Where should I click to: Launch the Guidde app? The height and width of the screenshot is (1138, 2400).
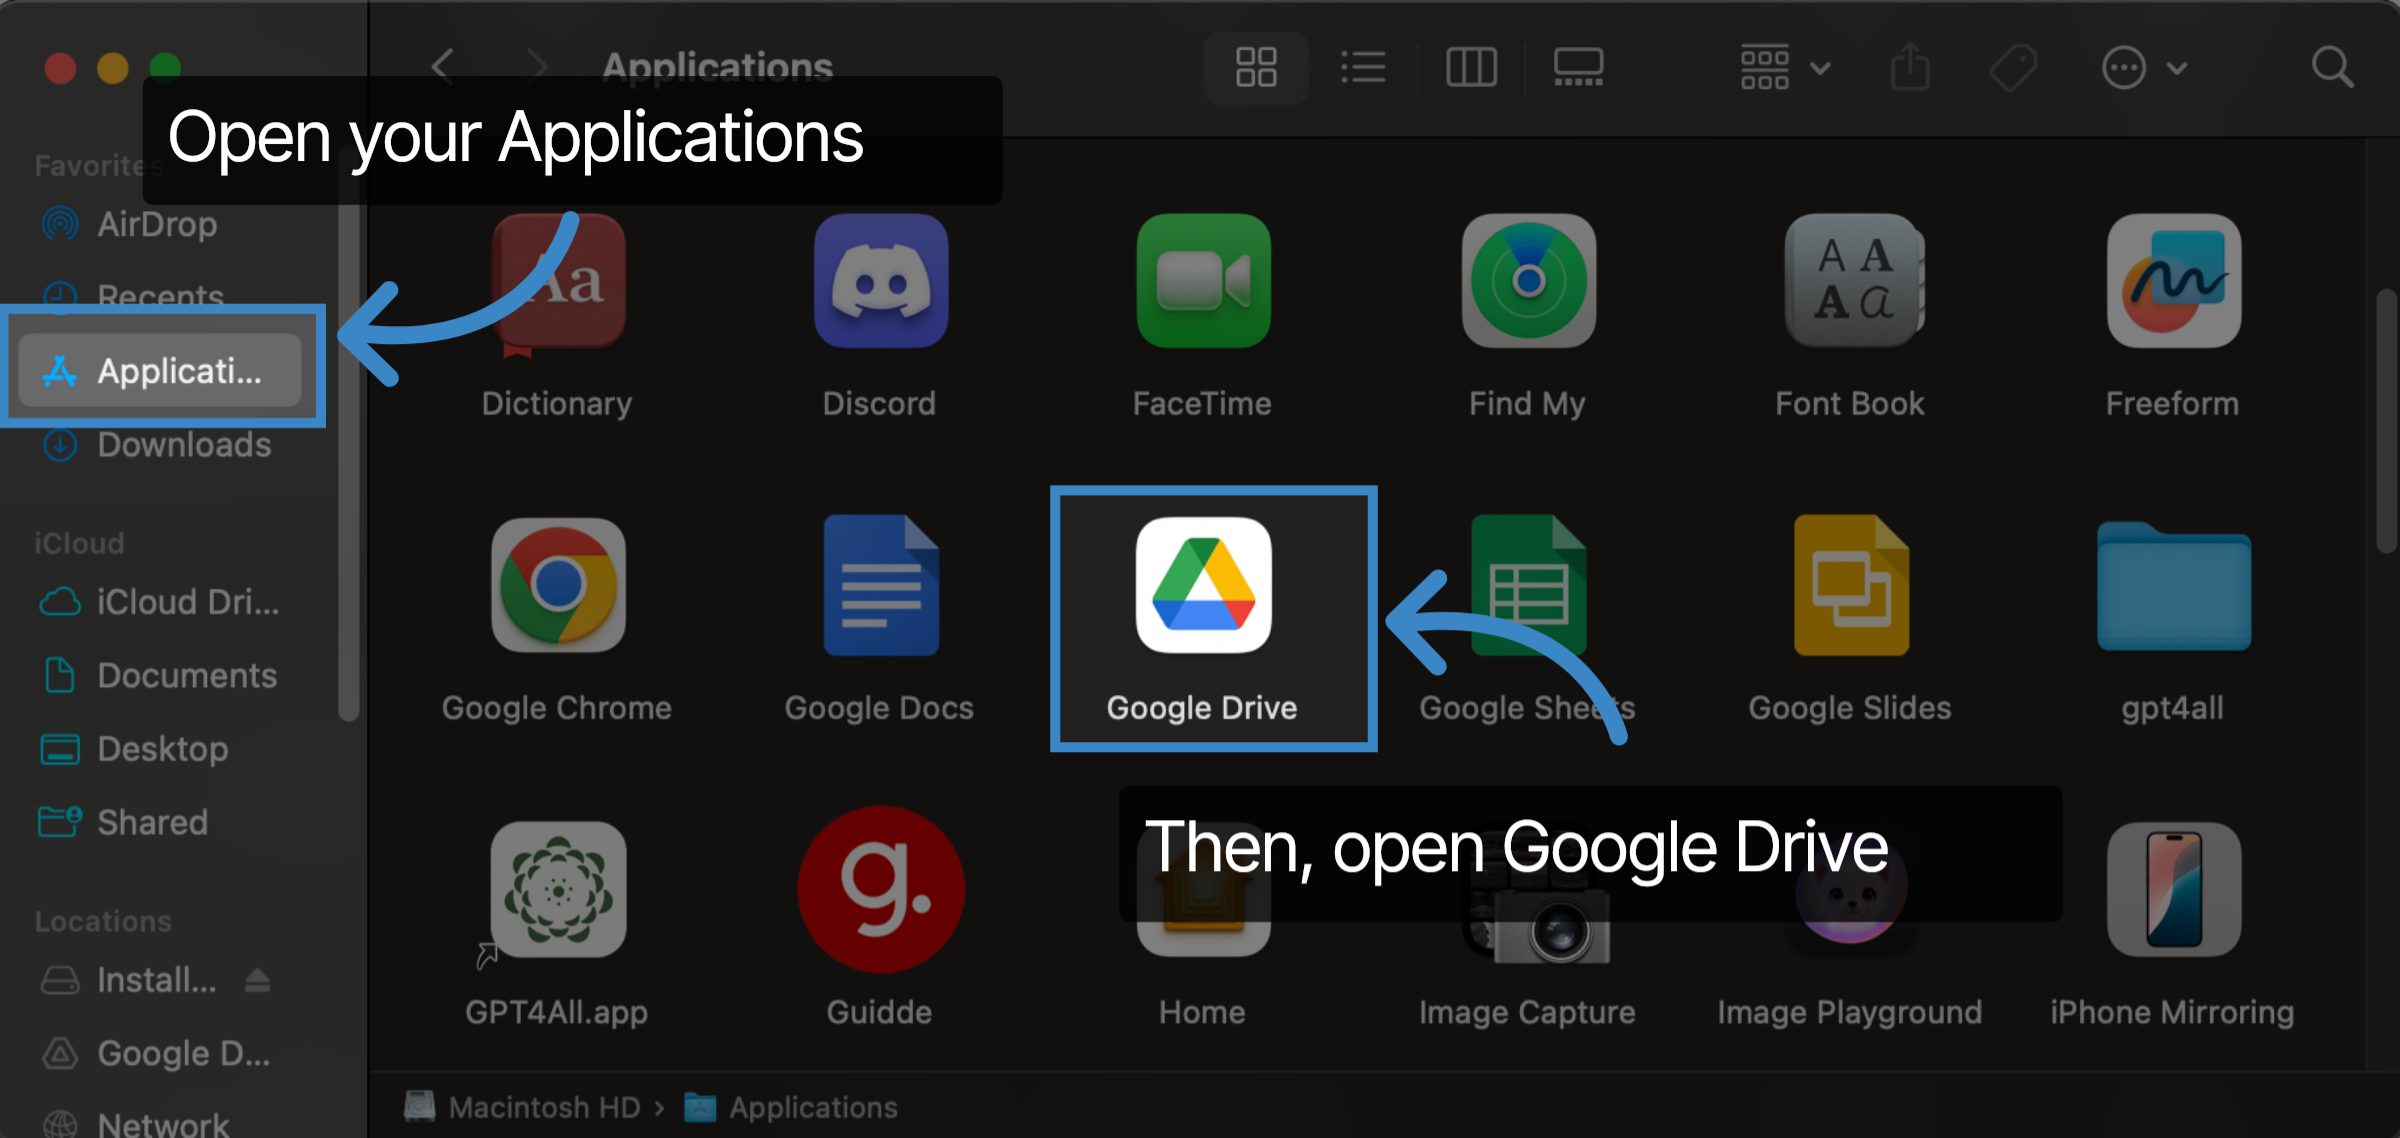coord(880,890)
